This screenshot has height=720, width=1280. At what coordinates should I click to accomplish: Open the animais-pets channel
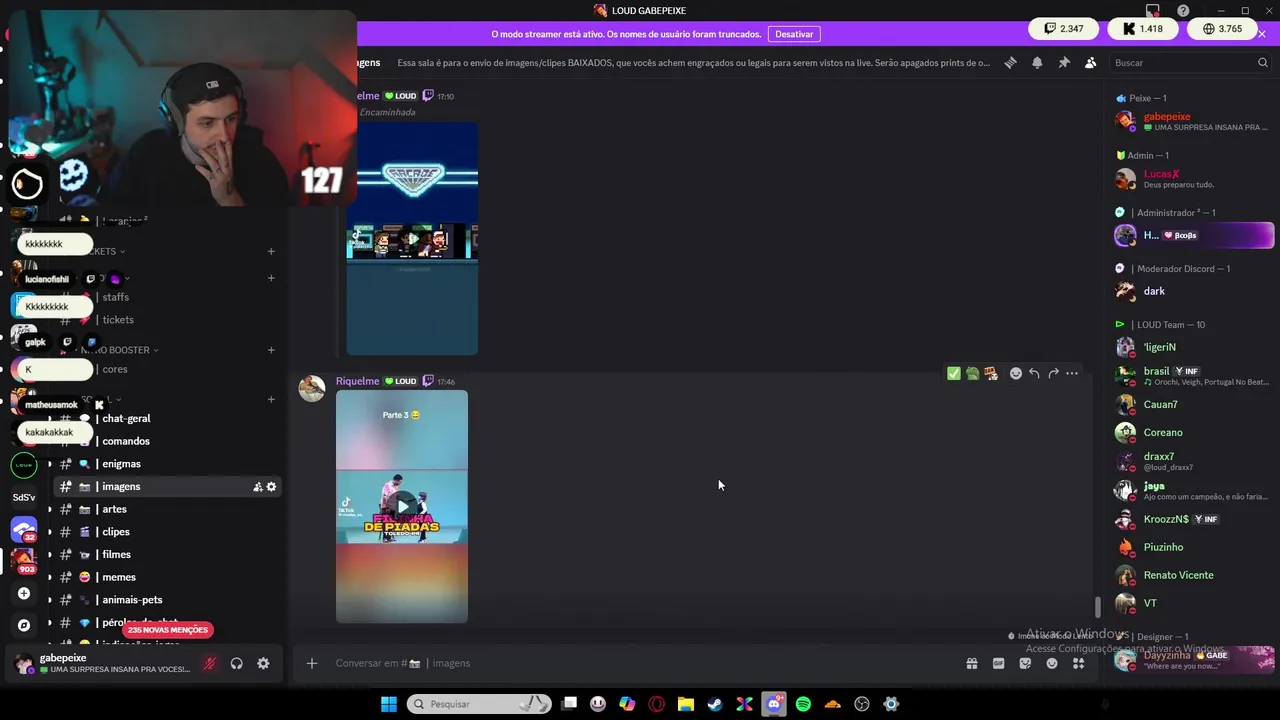[165, 600]
